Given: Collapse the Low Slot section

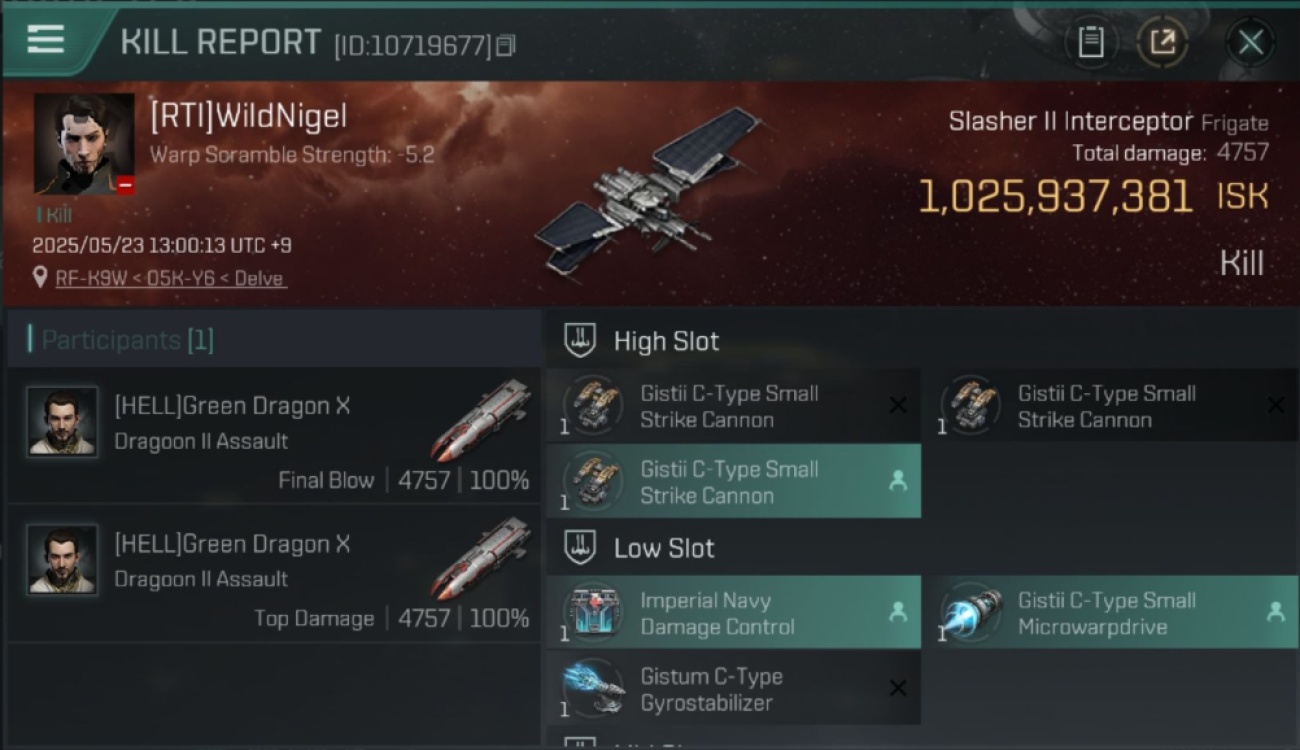Looking at the screenshot, I should point(639,548).
